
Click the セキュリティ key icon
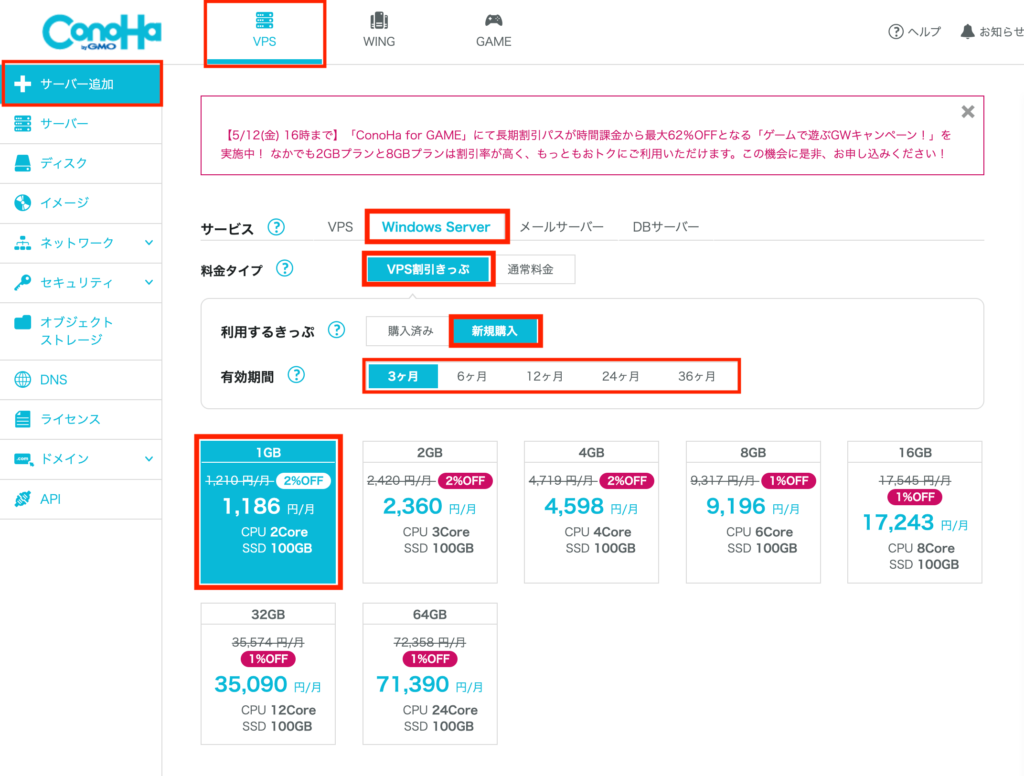click(x=23, y=282)
